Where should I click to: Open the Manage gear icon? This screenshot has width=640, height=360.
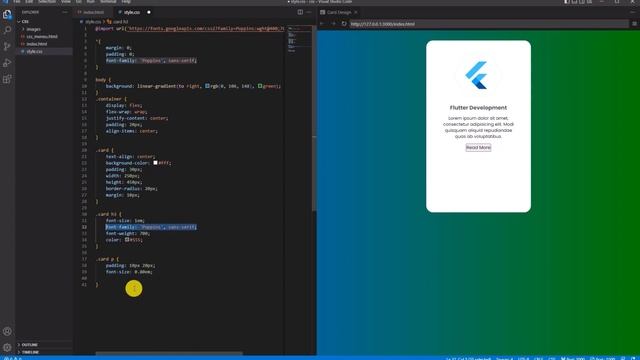tap(7, 347)
